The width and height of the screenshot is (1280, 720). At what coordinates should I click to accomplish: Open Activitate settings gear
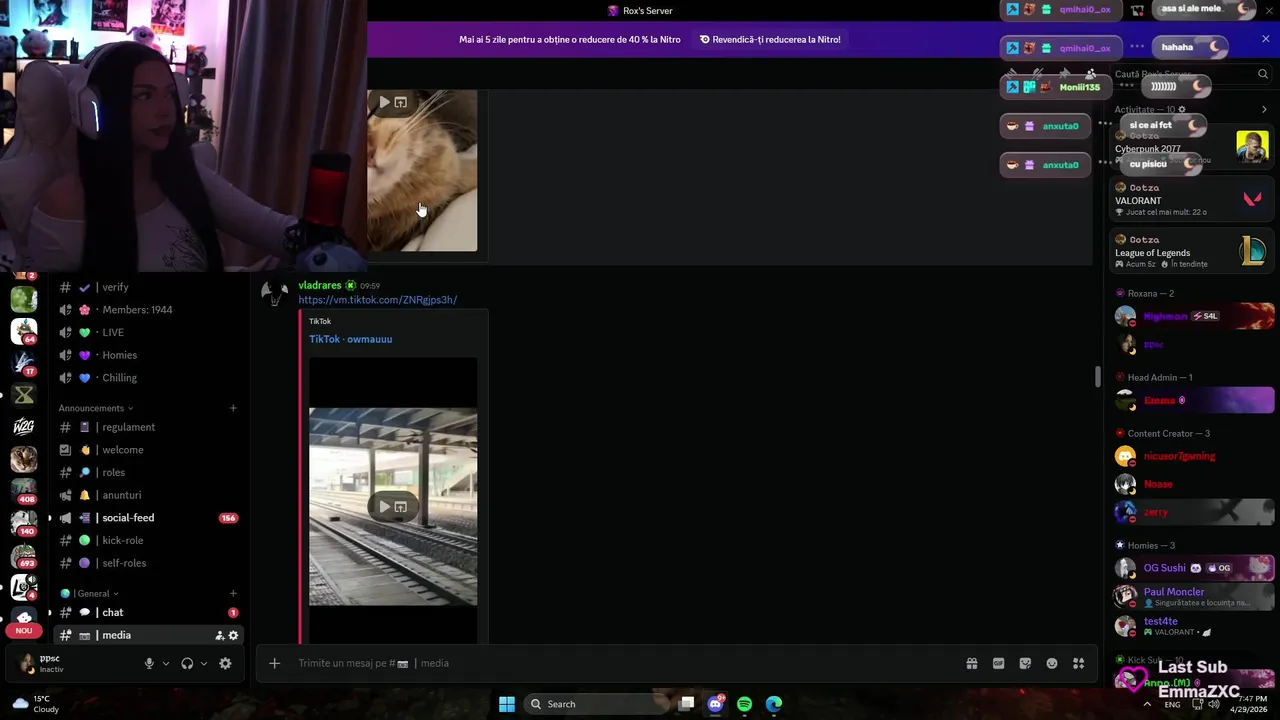tap(1182, 110)
